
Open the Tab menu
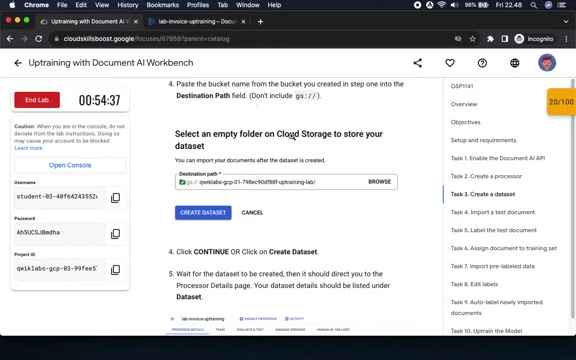pos(223,5)
